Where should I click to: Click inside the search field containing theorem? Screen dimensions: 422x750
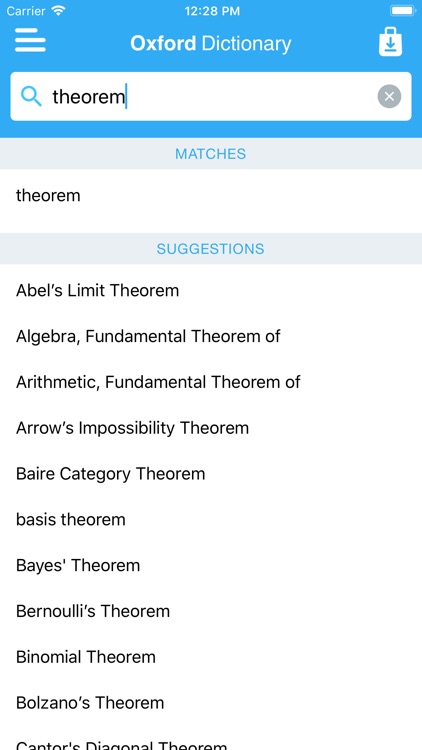pos(211,96)
